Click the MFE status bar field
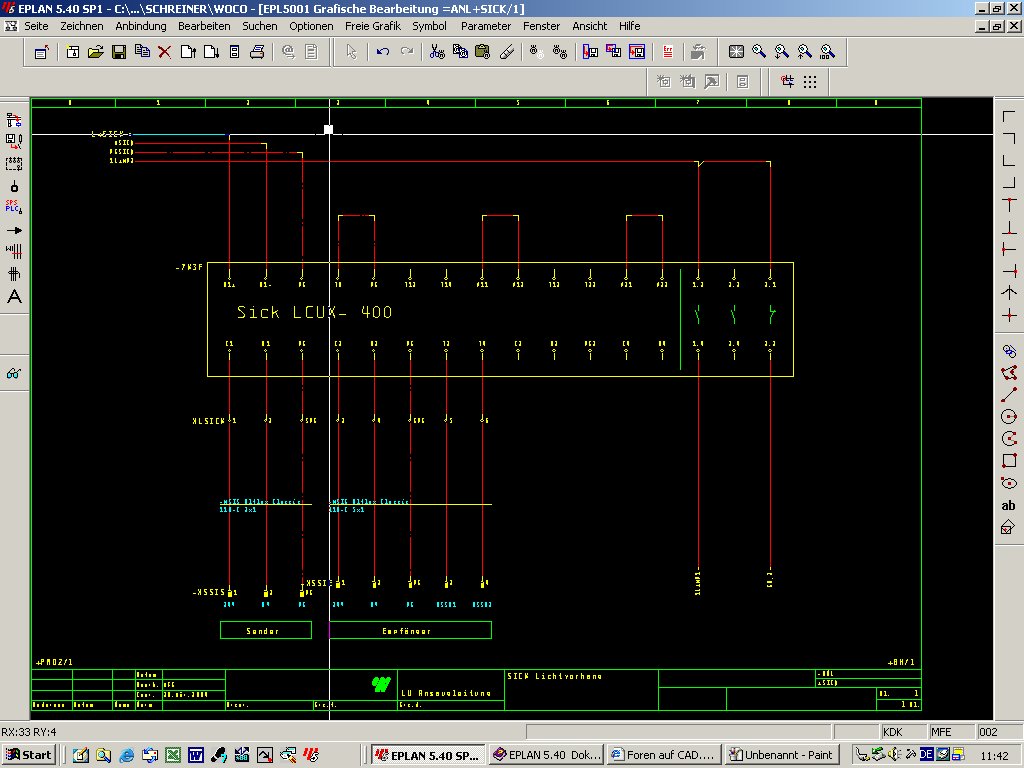 pos(952,732)
